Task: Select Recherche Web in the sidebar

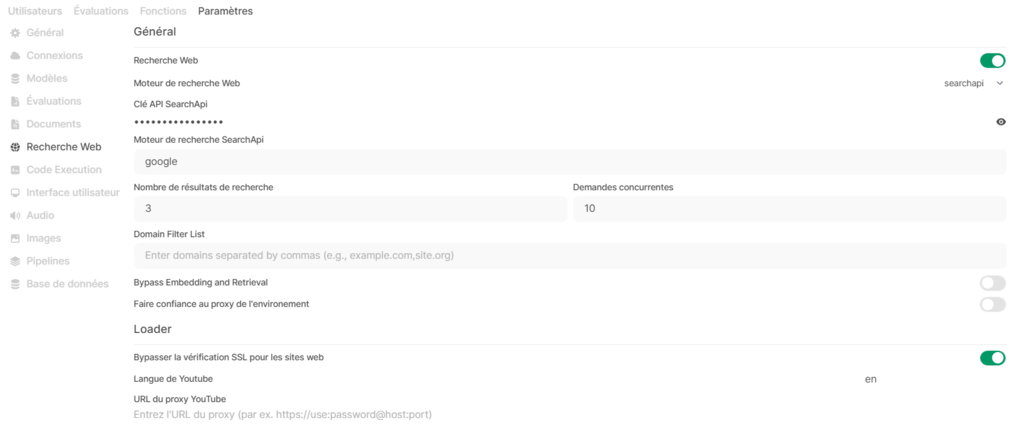Action: pos(64,147)
